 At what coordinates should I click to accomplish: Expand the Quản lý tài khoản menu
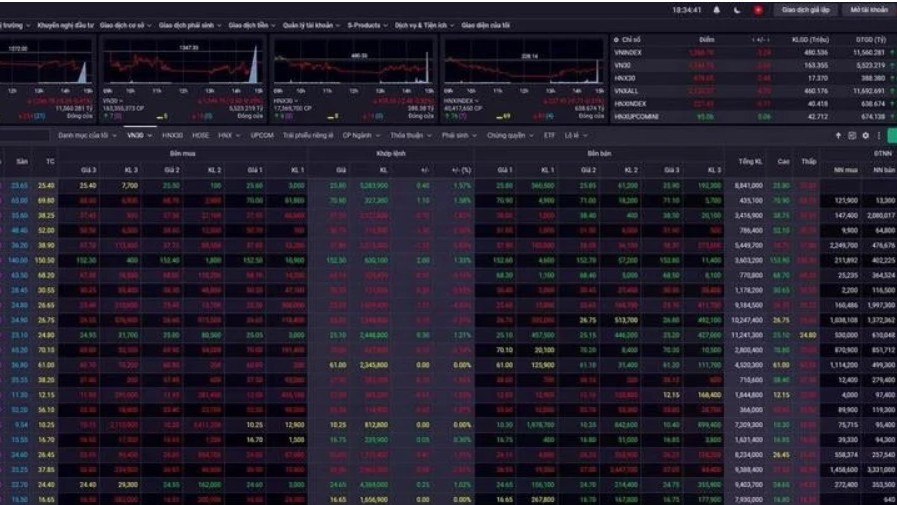click(311, 25)
